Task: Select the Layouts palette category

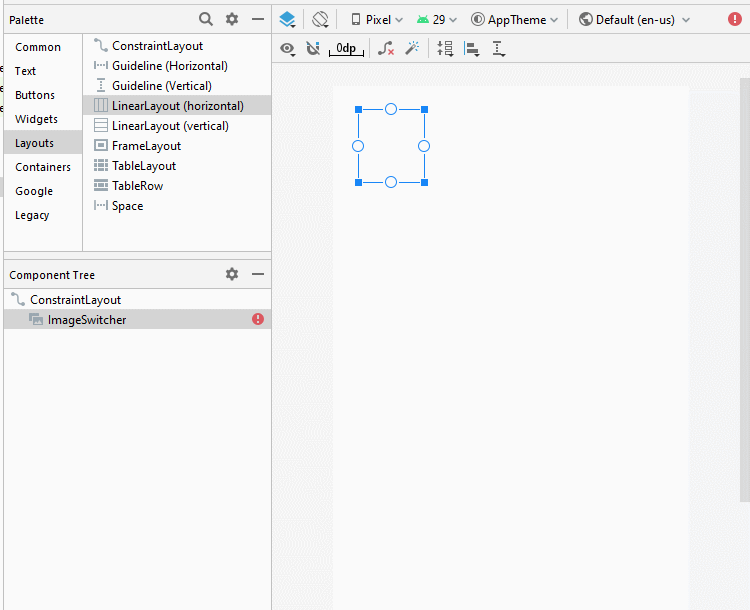Action: click(43, 143)
